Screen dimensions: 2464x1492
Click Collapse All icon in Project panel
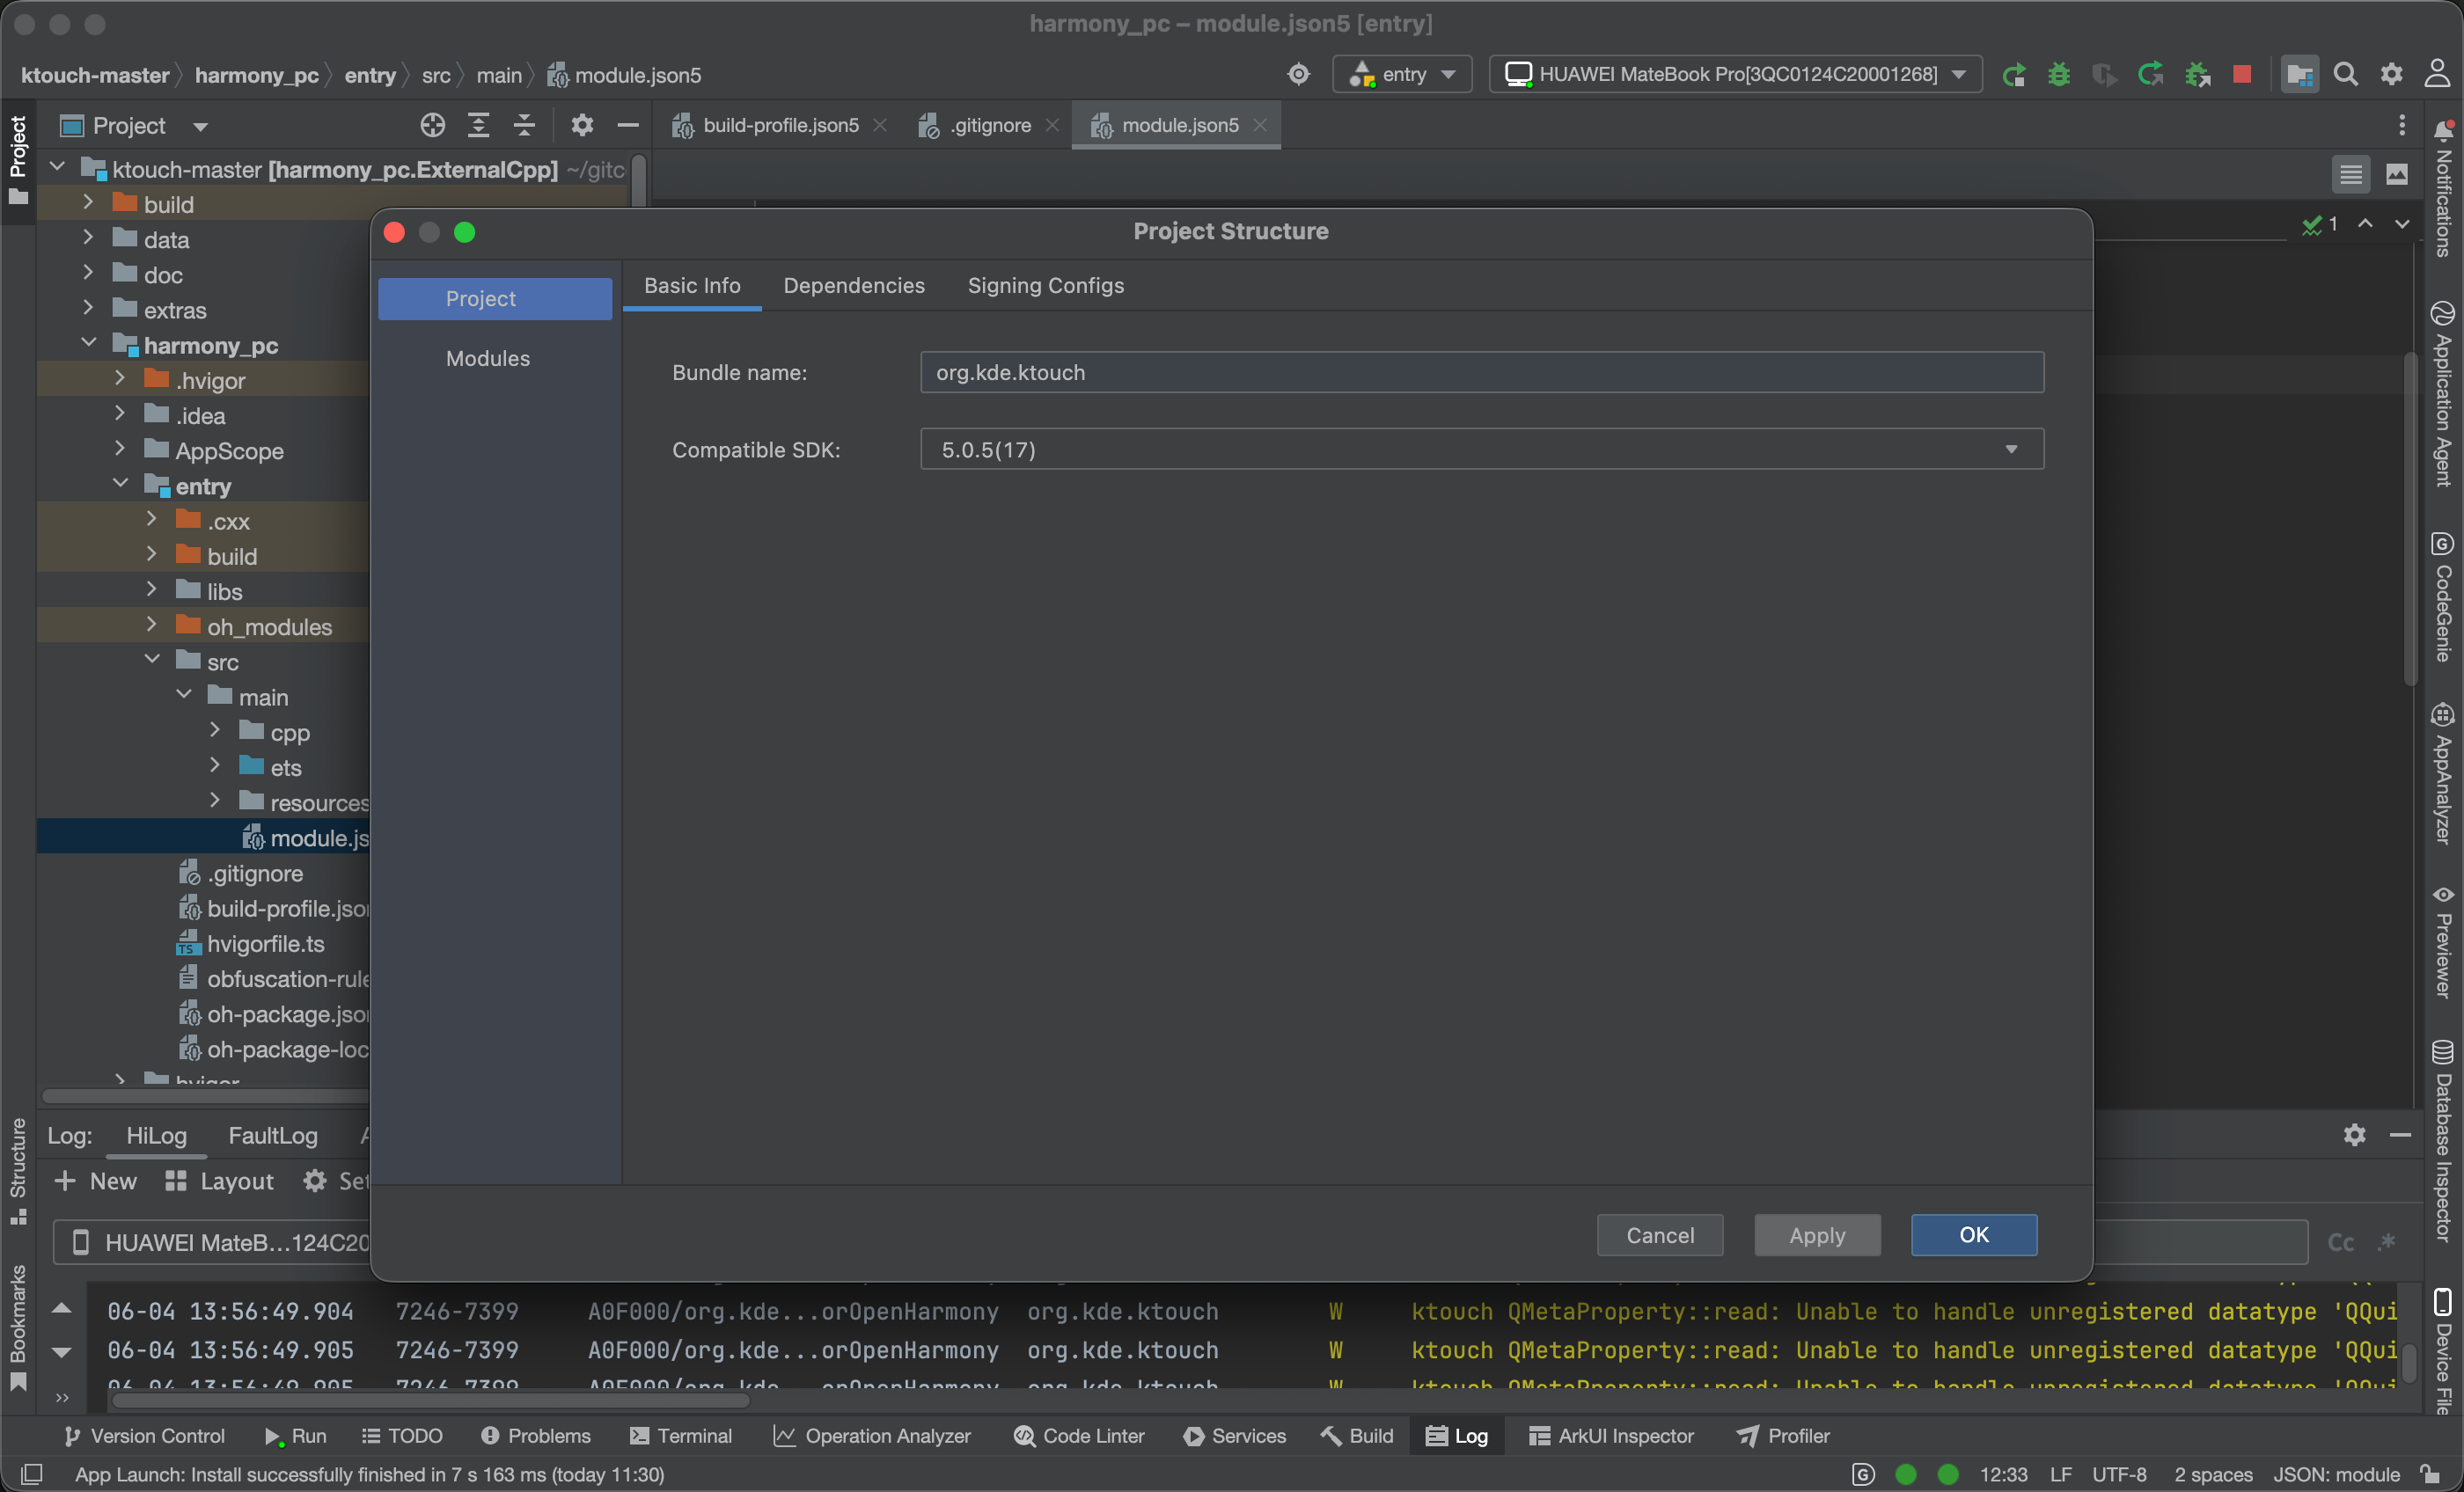pyautogui.click(x=524, y=125)
